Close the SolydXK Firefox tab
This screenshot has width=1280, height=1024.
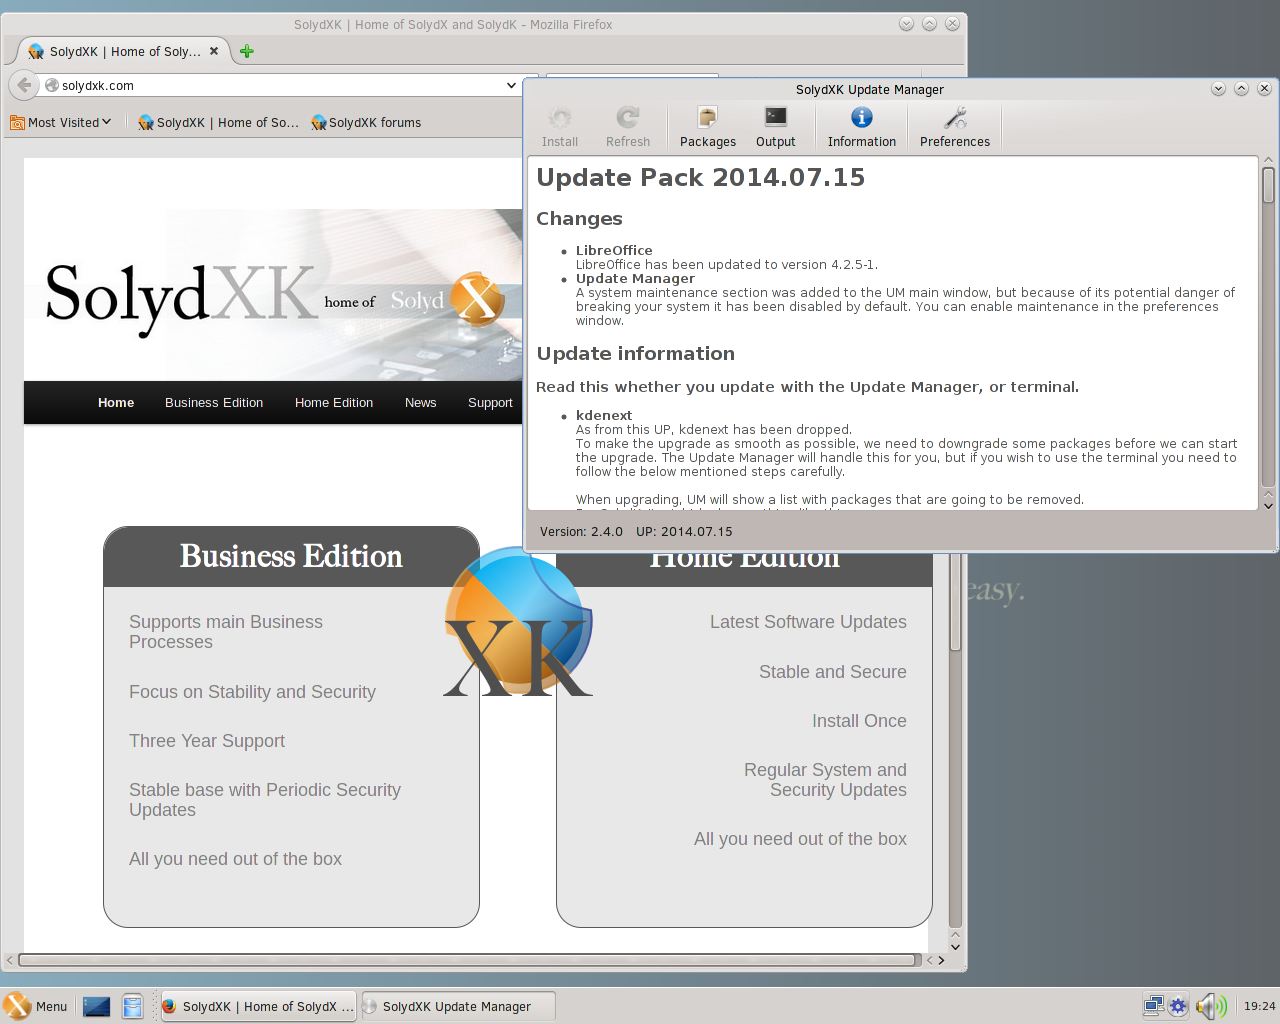point(214,51)
